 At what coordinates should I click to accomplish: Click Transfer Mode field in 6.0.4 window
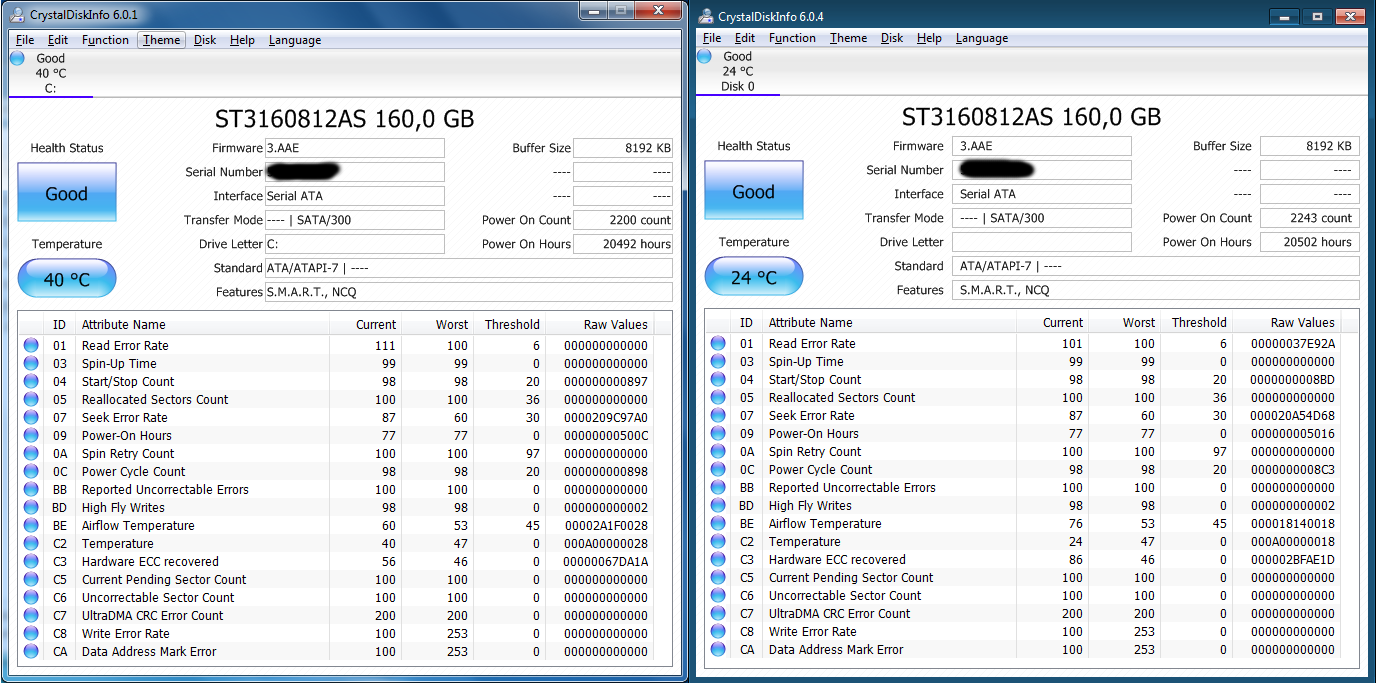coord(1042,218)
